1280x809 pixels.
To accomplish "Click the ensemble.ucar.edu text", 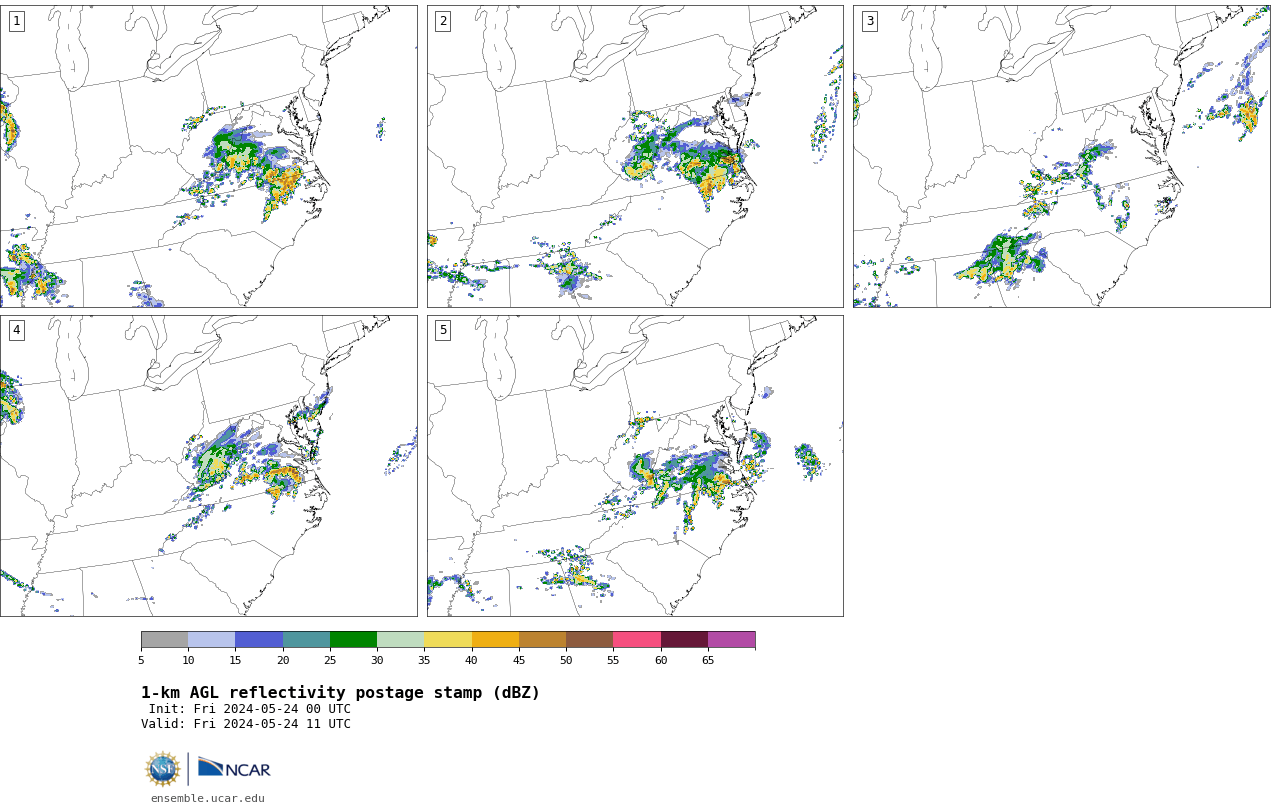I will [208, 798].
